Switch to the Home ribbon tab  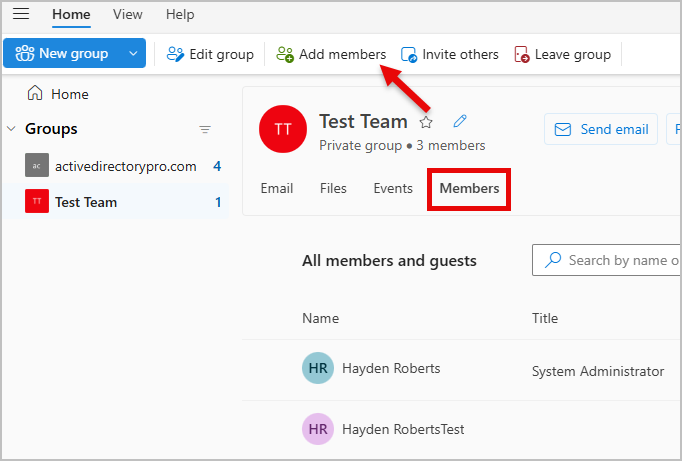tap(71, 14)
